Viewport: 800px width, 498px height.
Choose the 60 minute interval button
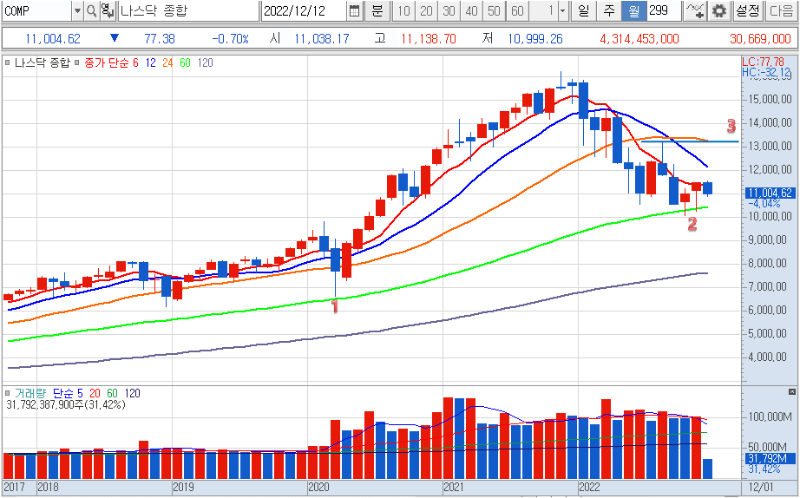click(517, 11)
